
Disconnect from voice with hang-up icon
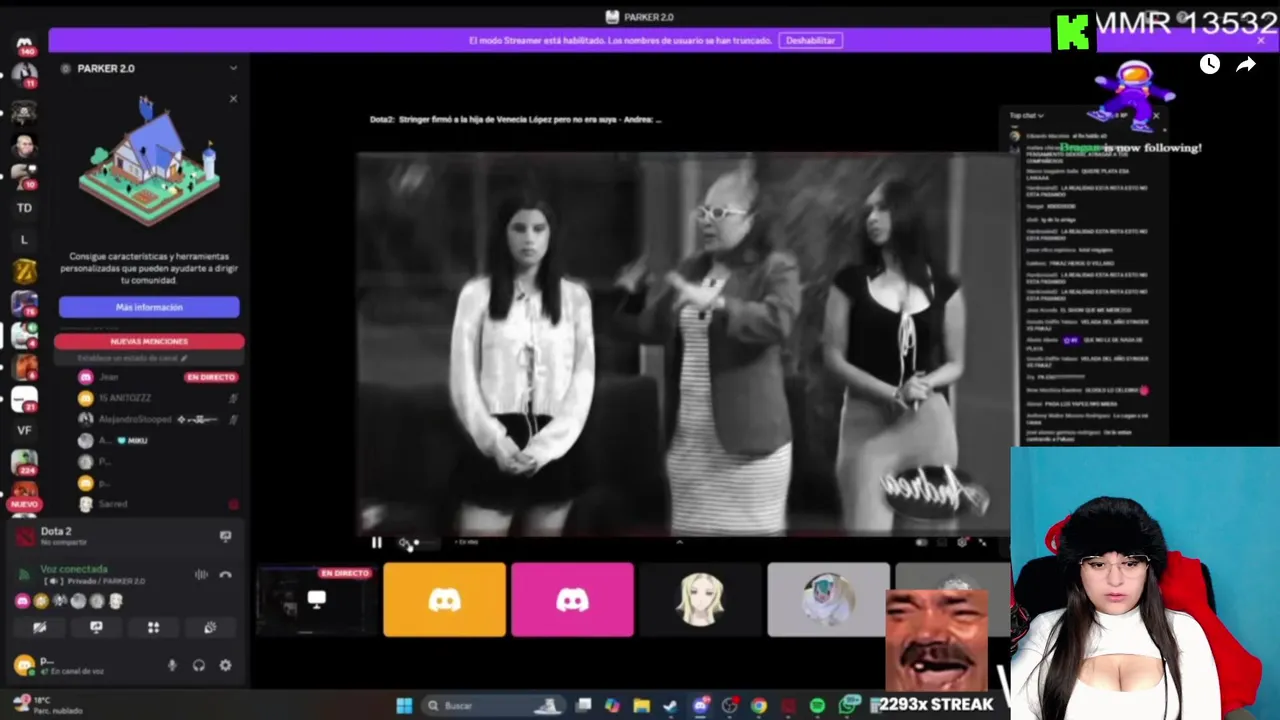[225, 574]
